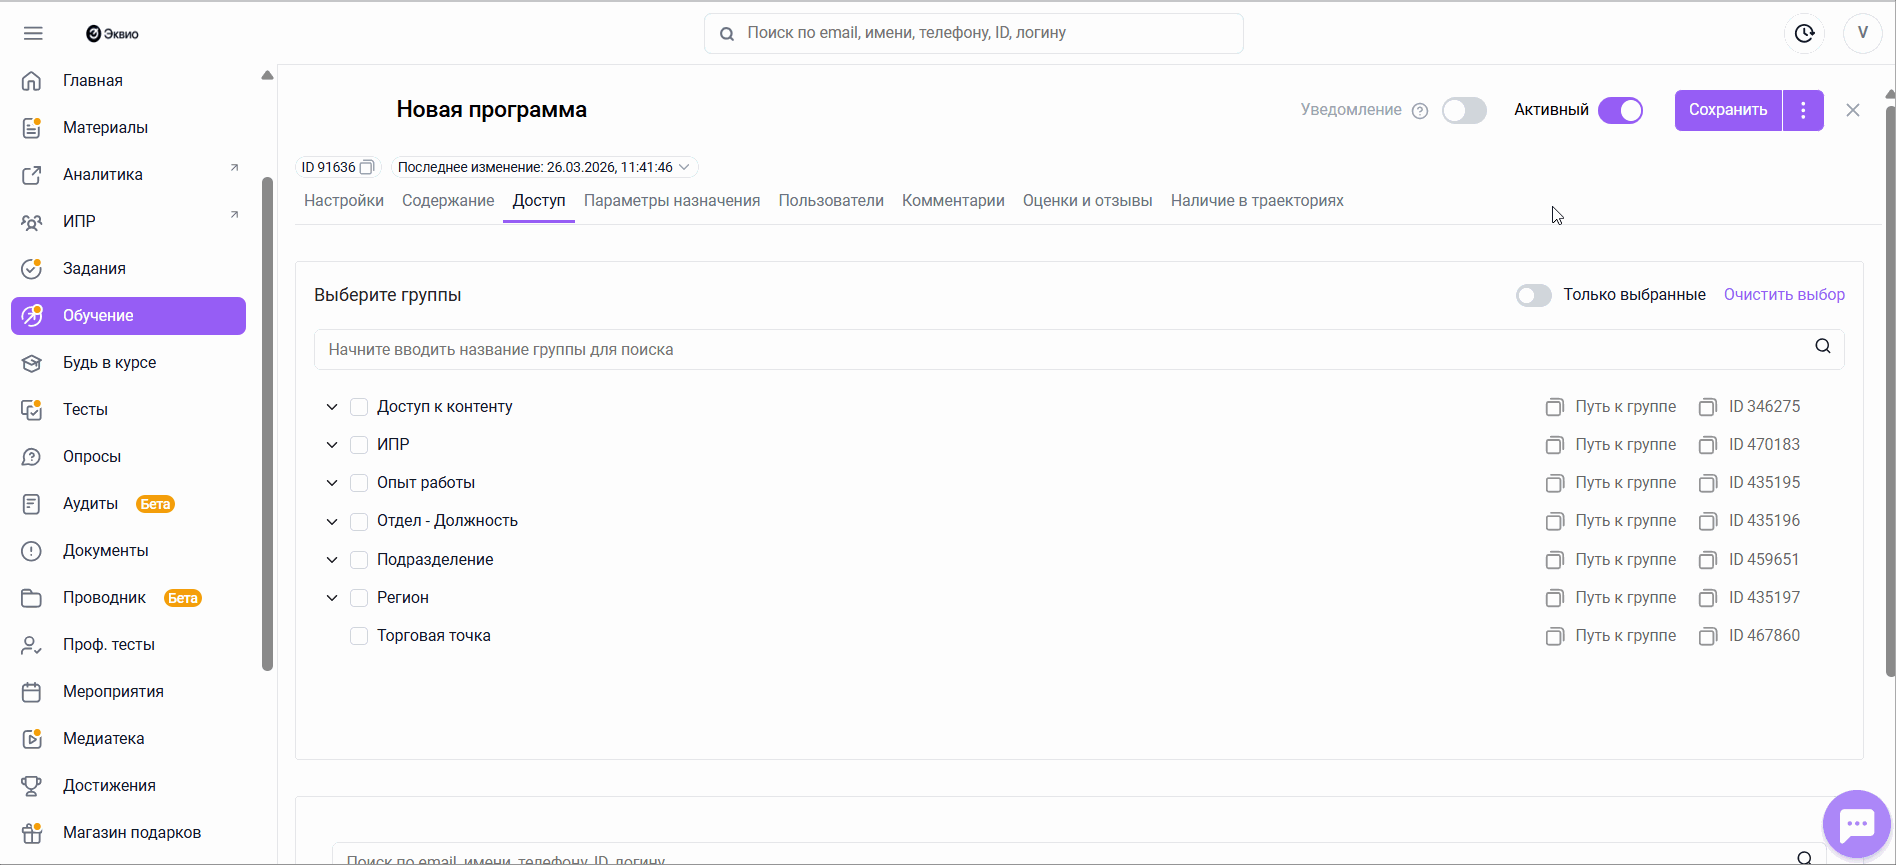Copy ID 435197 icon
1896x865 pixels.
1708,598
